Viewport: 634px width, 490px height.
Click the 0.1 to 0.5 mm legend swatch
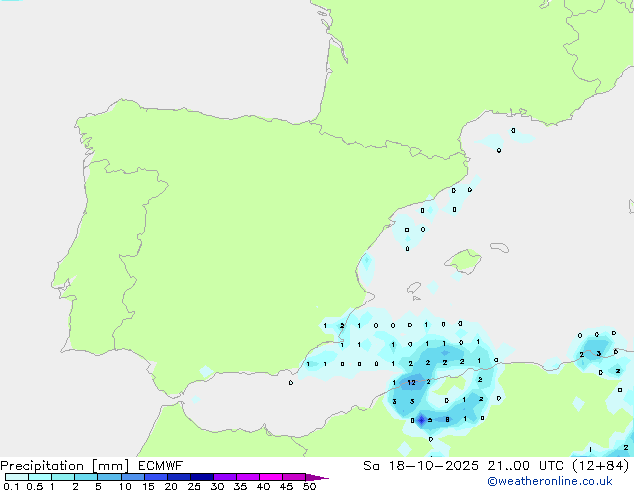[x=17, y=477]
